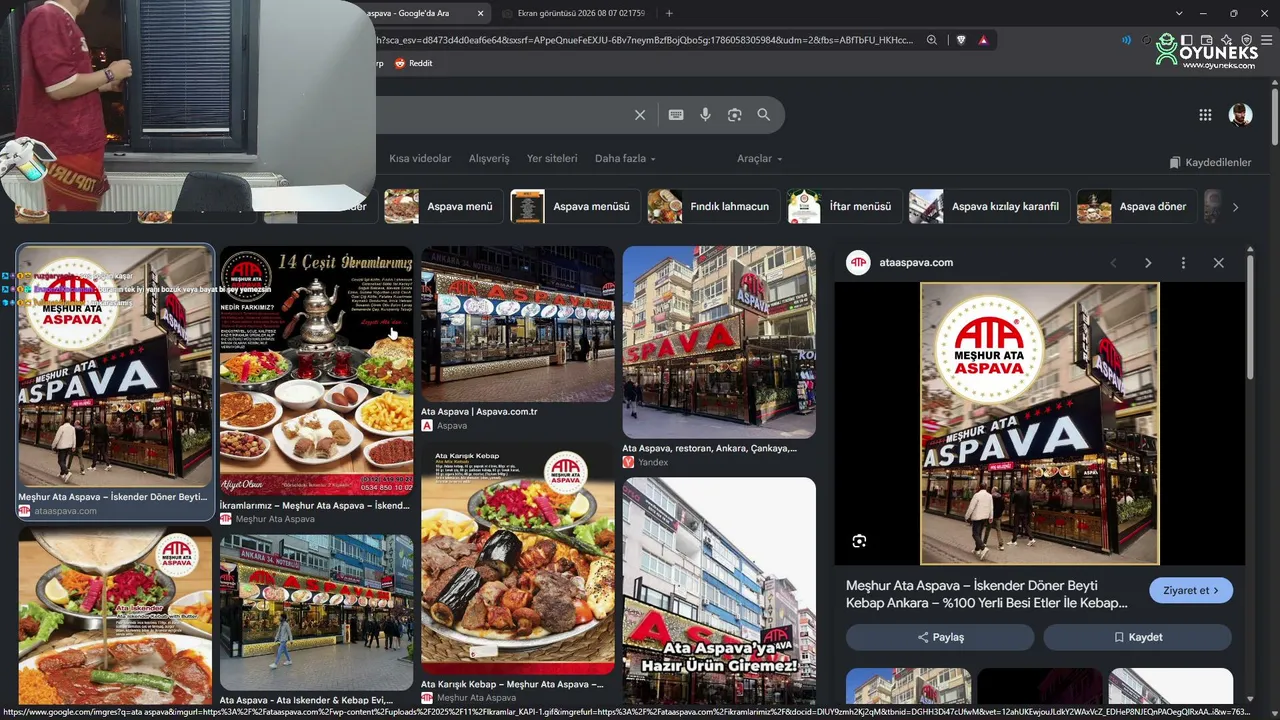Open the Kaydedilenler saved items
This screenshot has width=1280, height=720.
[1210, 162]
